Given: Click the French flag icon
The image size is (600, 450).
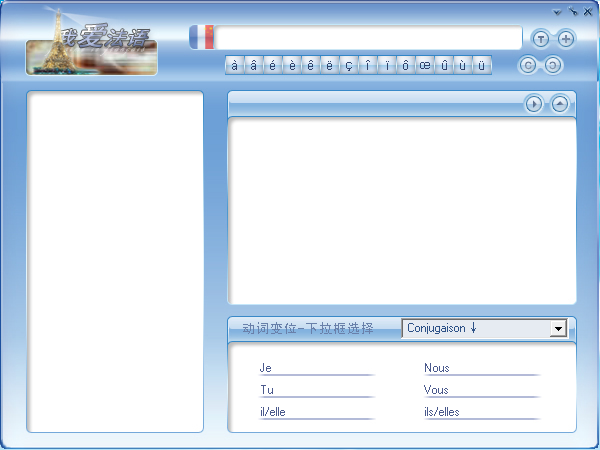Looking at the screenshot, I should (202, 37).
